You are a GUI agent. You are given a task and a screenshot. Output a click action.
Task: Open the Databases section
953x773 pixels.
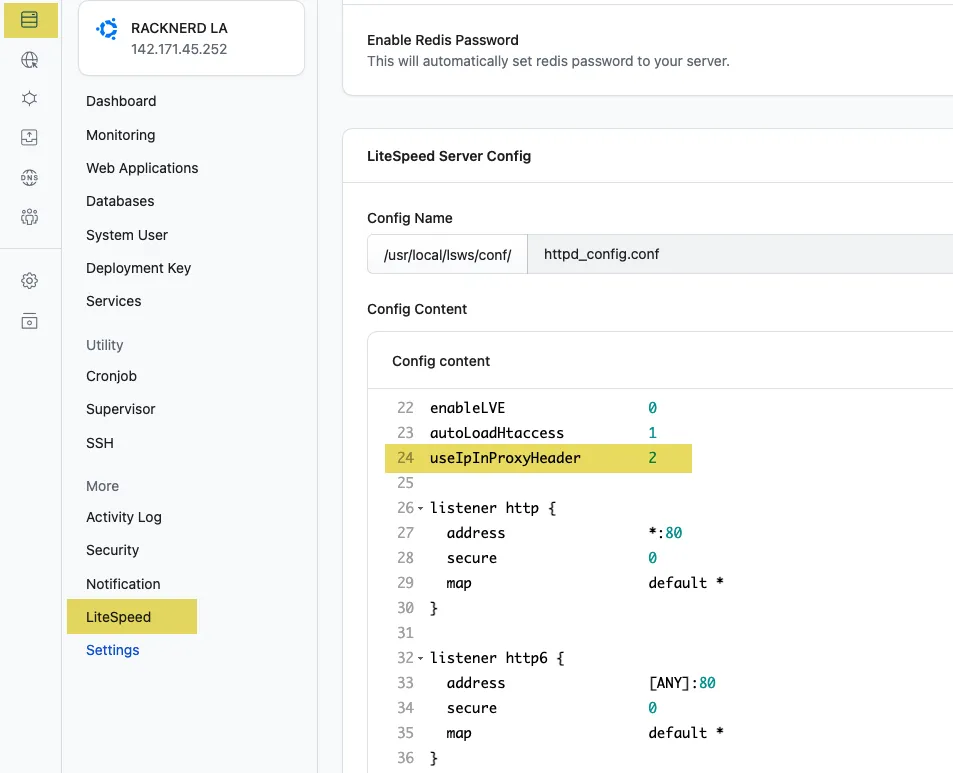point(120,201)
